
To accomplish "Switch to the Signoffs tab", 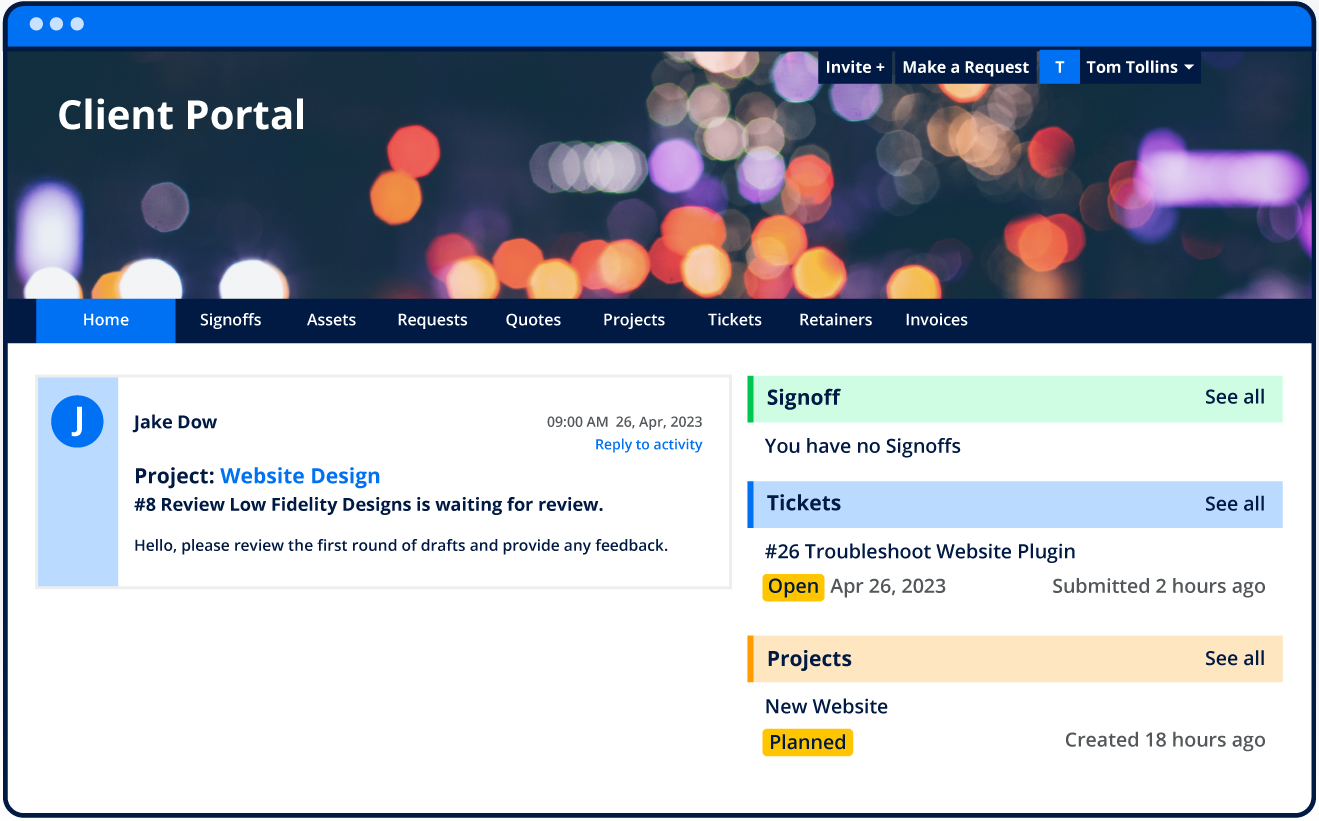I will (230, 320).
